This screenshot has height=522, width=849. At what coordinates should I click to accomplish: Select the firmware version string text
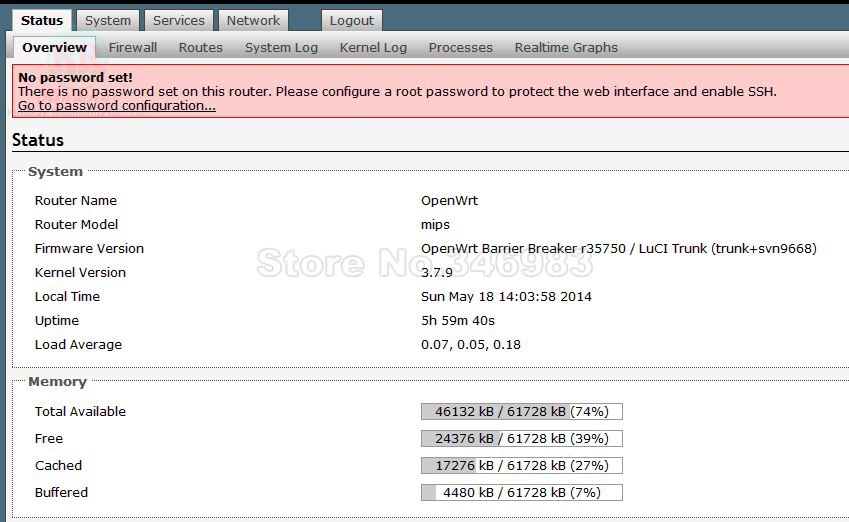[x=619, y=249]
